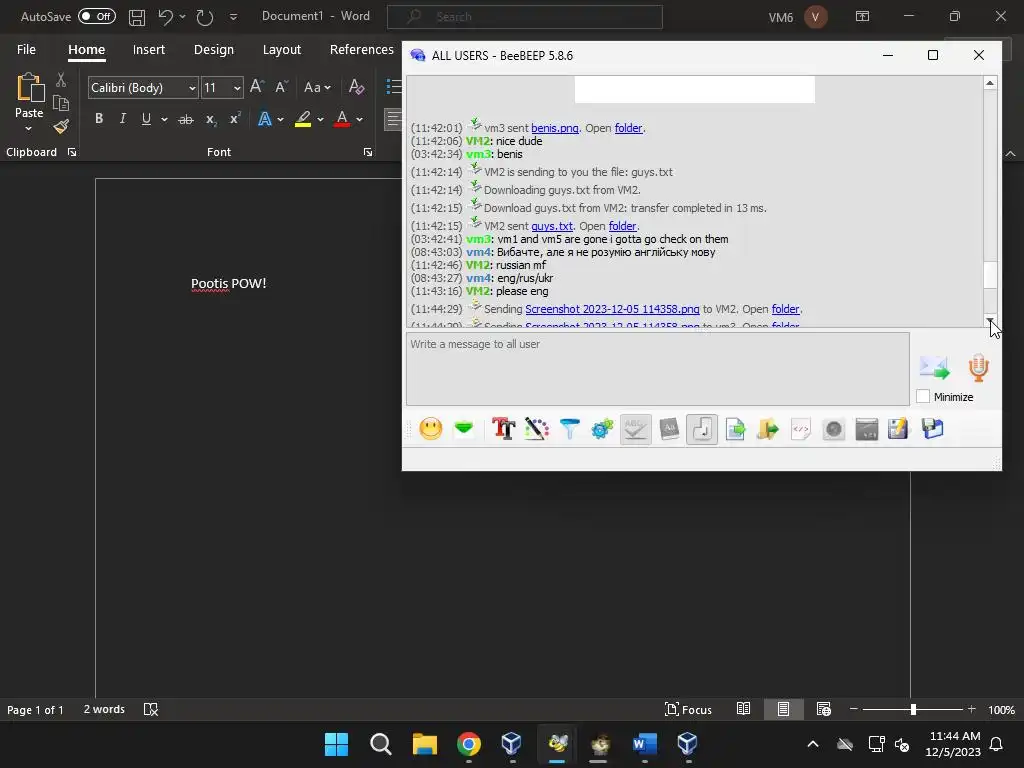1024x768 pixels.
Task: Open the benis.png link in chat
Action: [554, 128]
